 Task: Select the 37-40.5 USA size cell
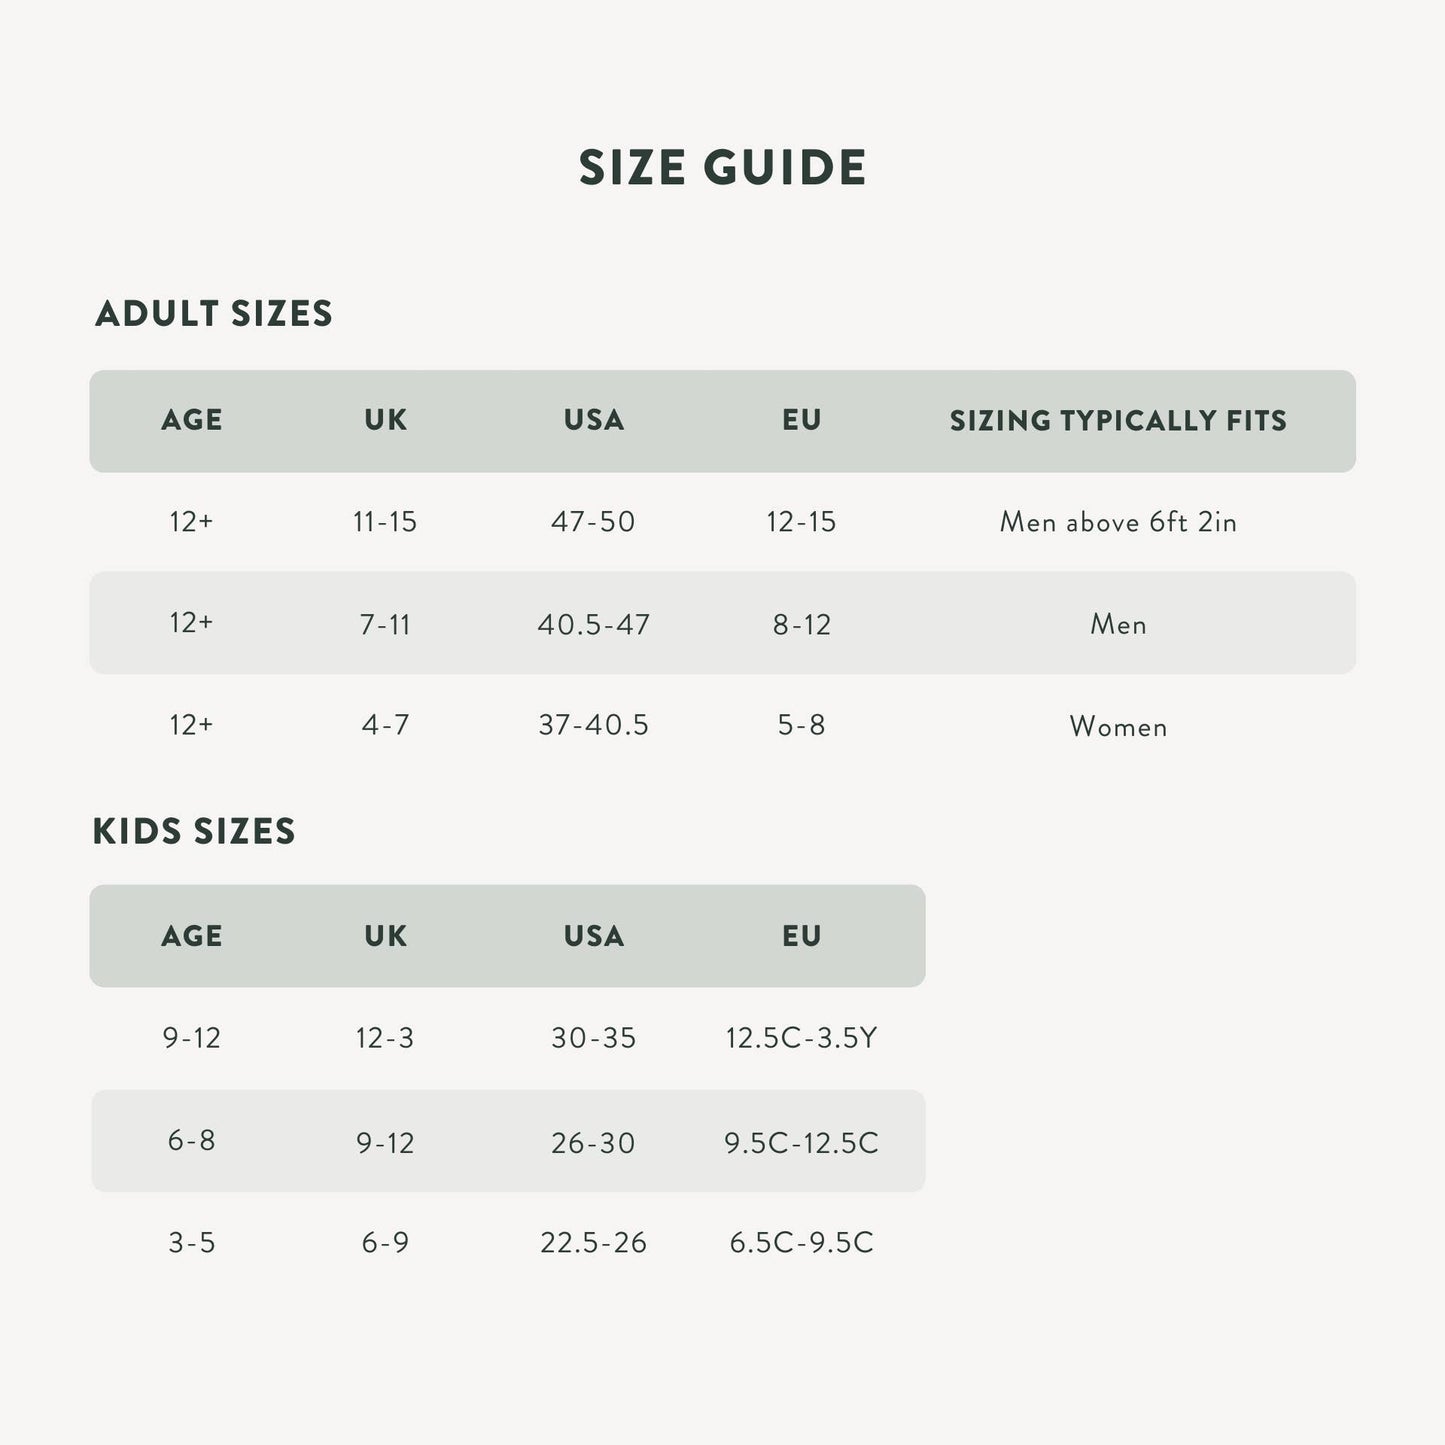(594, 725)
